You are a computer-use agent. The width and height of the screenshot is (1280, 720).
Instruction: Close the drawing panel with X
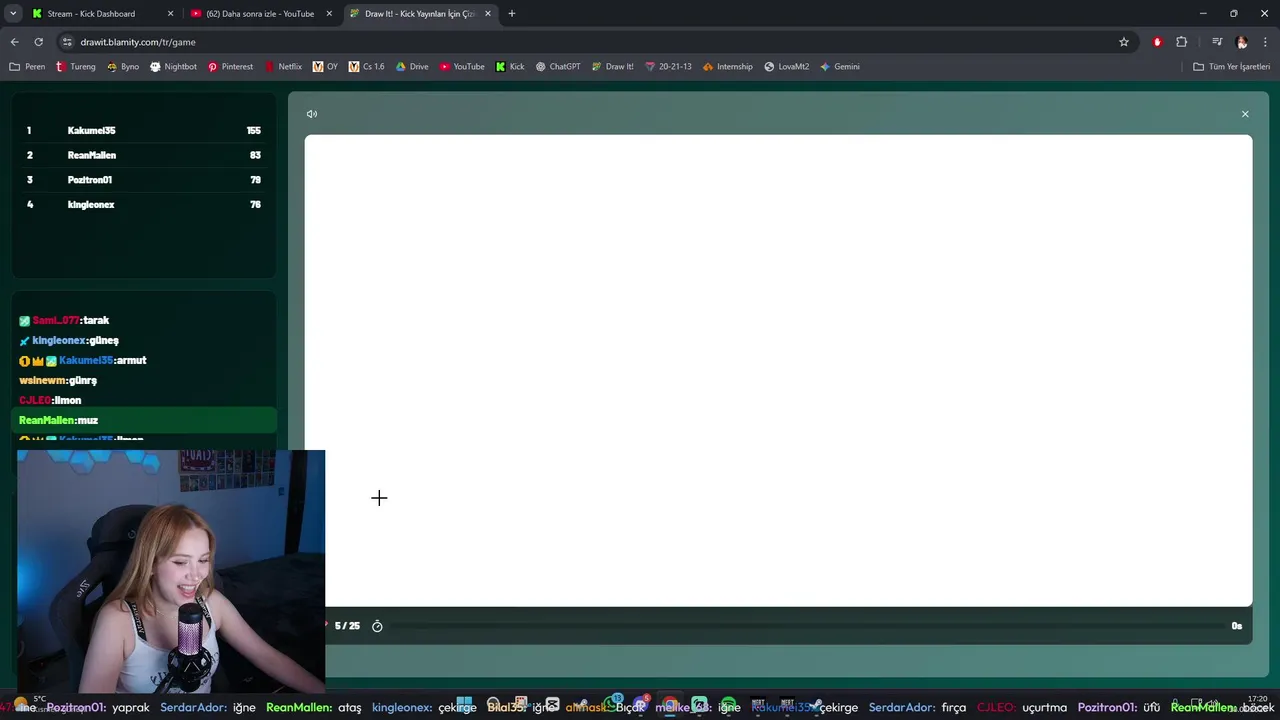[x=1245, y=114]
